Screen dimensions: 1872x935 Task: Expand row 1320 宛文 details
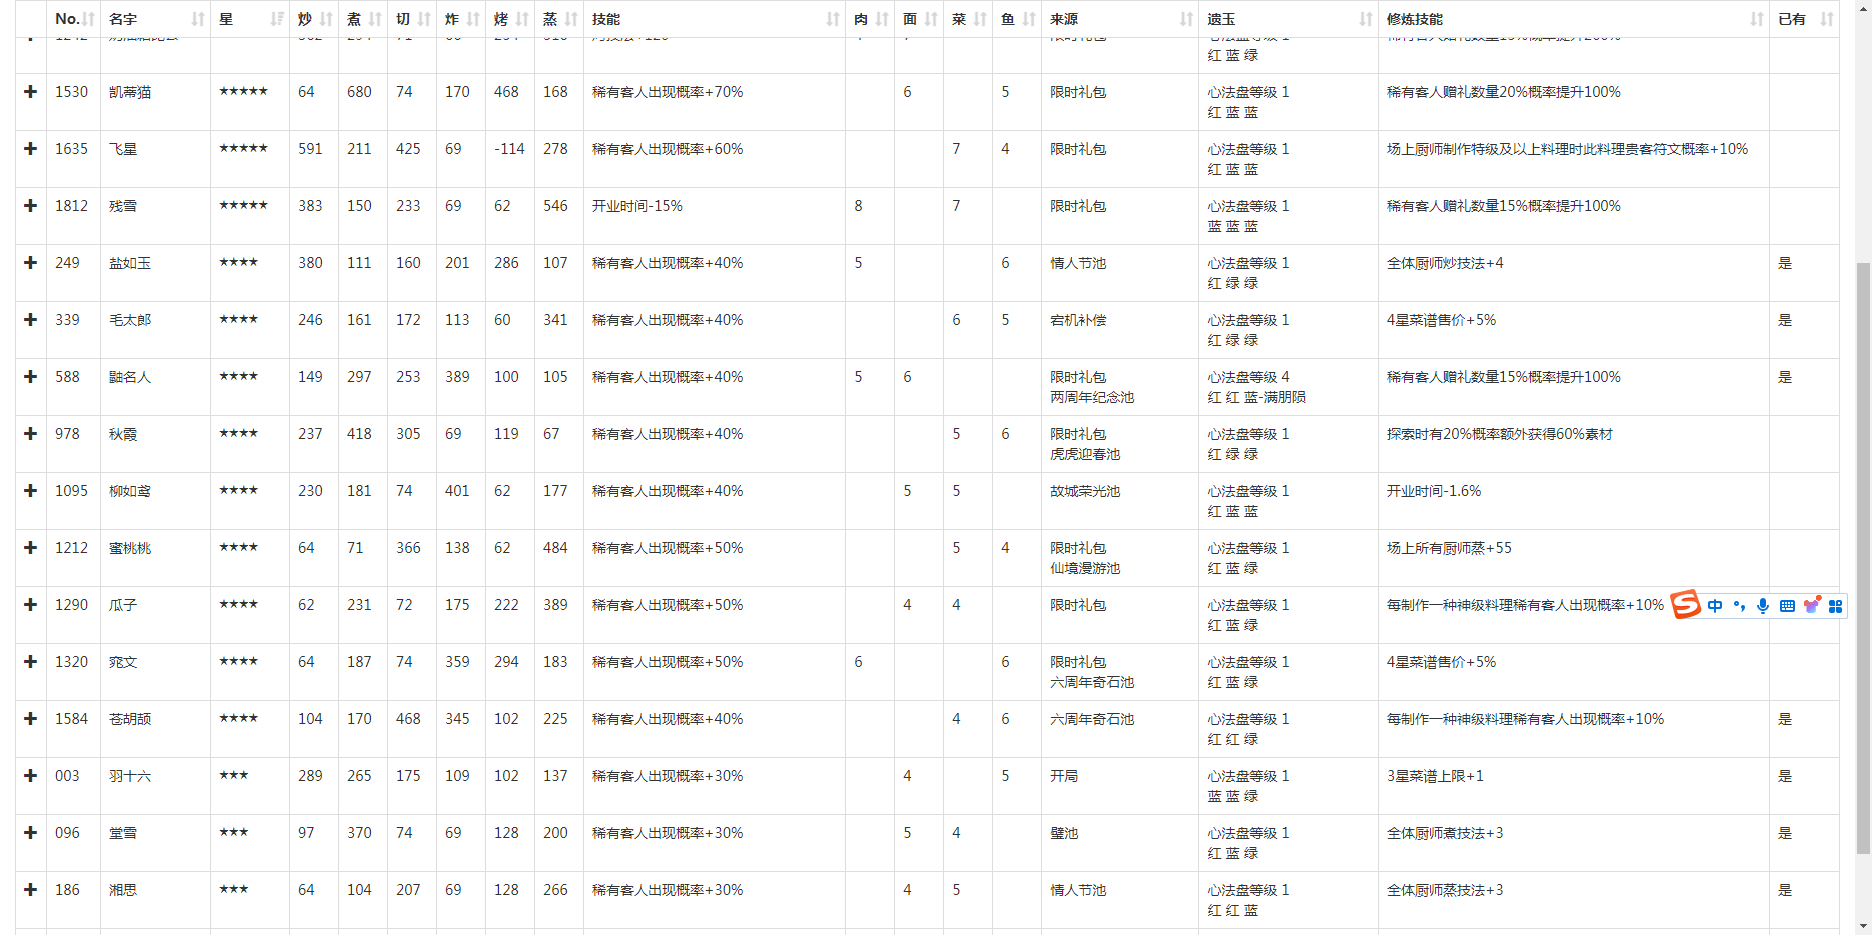point(31,662)
